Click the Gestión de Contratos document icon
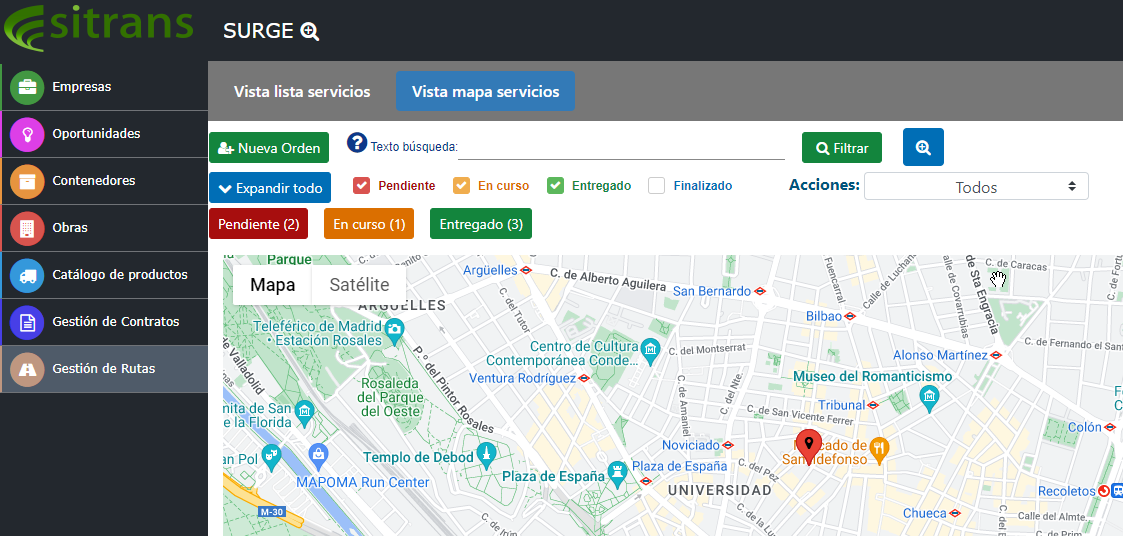Image resolution: width=1123 pixels, height=536 pixels. click(27, 322)
